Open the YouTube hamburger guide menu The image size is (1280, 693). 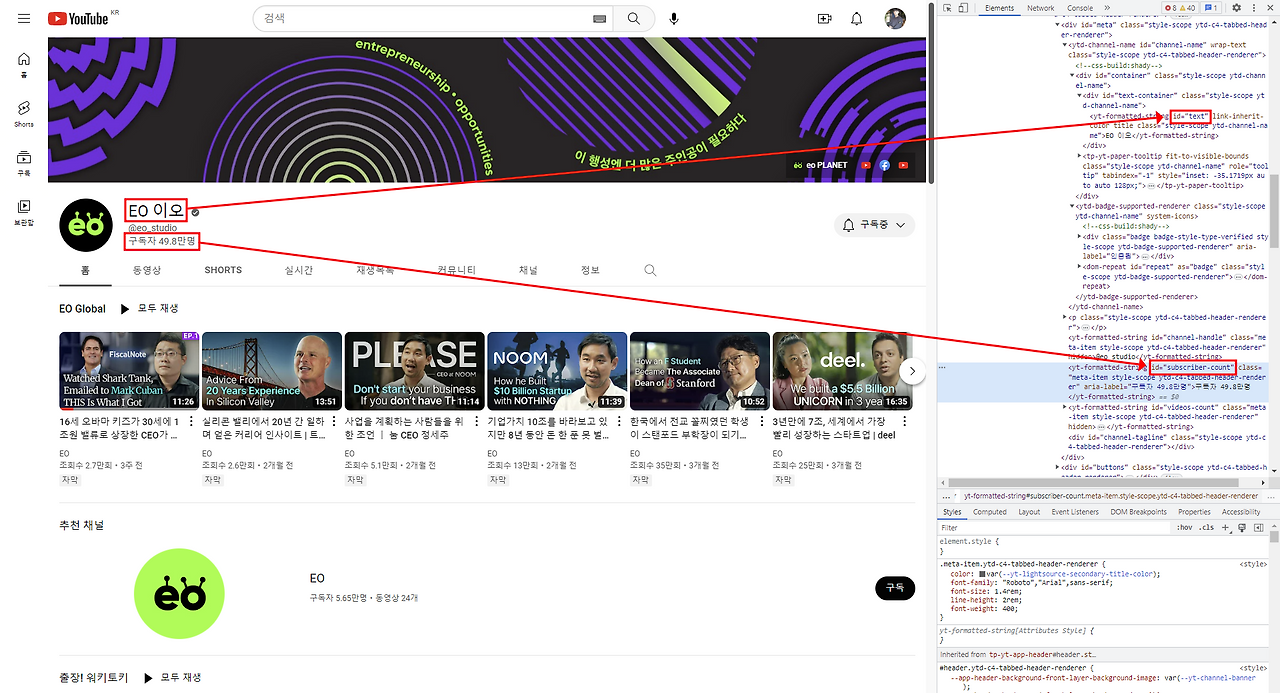[24, 19]
